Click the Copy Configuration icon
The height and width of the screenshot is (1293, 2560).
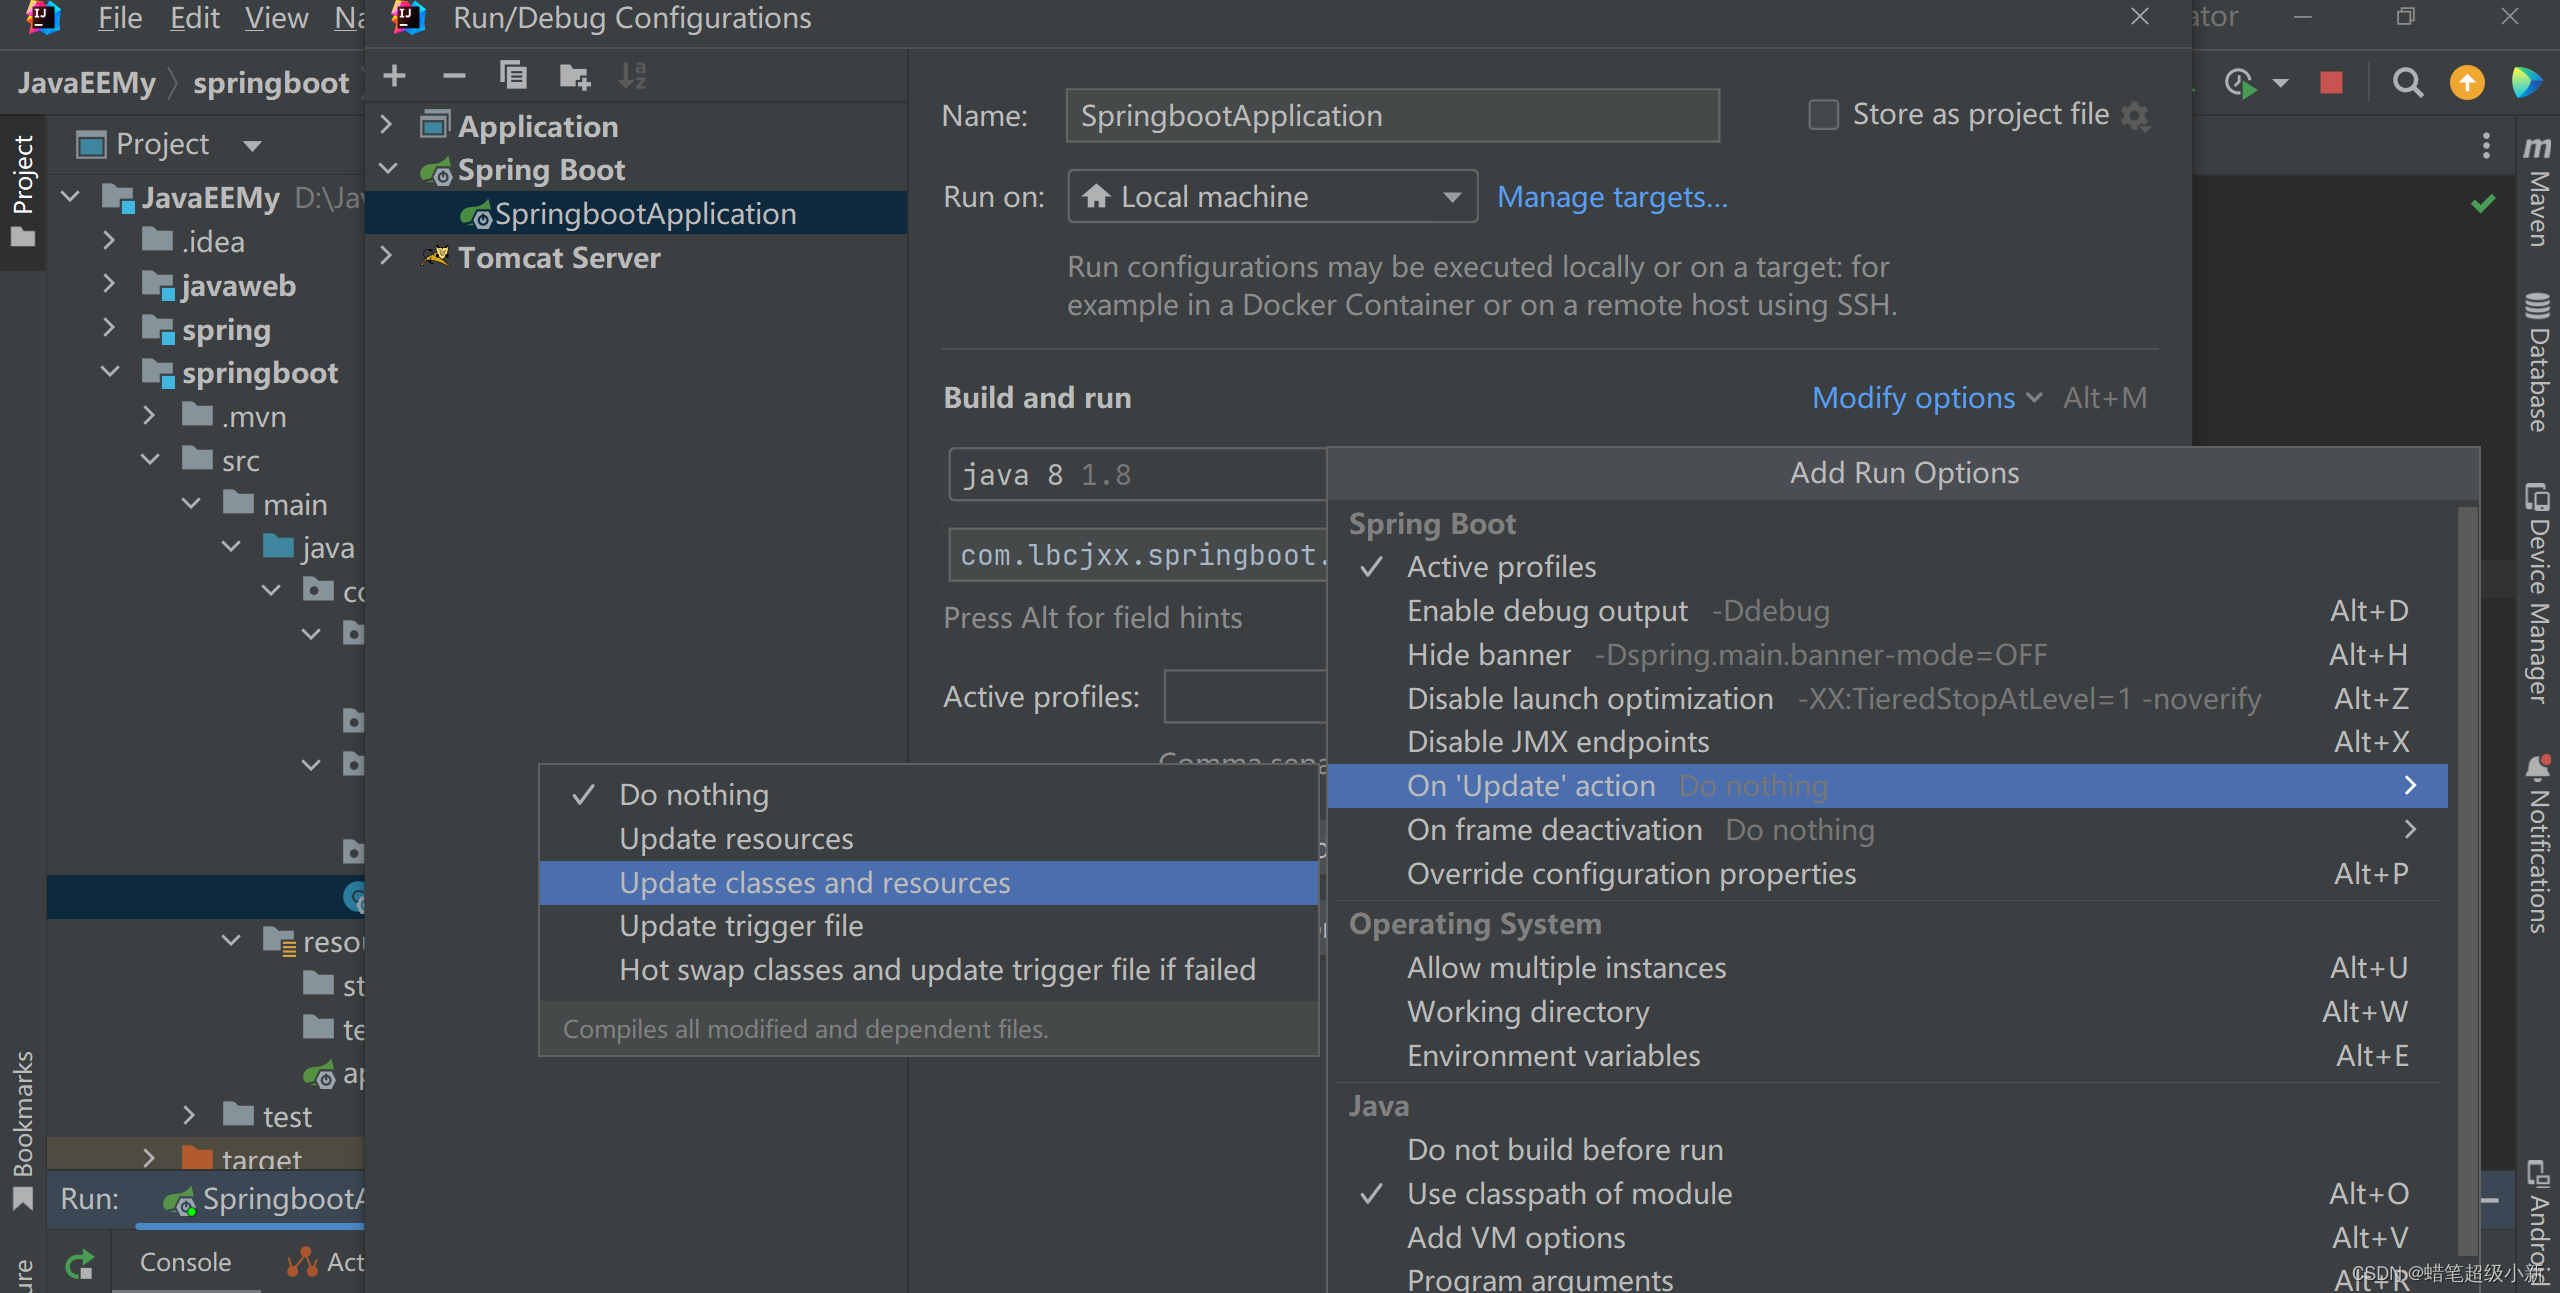tap(513, 76)
